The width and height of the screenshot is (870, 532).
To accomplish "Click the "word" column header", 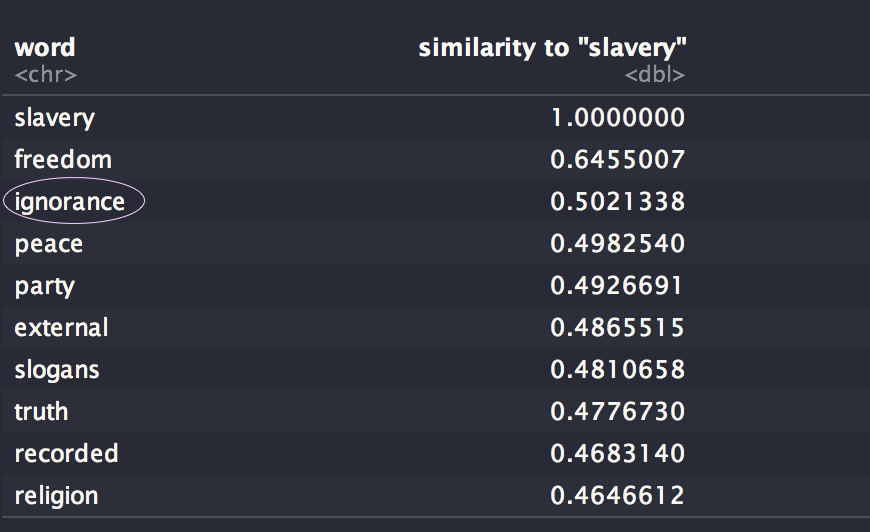I will point(45,47).
